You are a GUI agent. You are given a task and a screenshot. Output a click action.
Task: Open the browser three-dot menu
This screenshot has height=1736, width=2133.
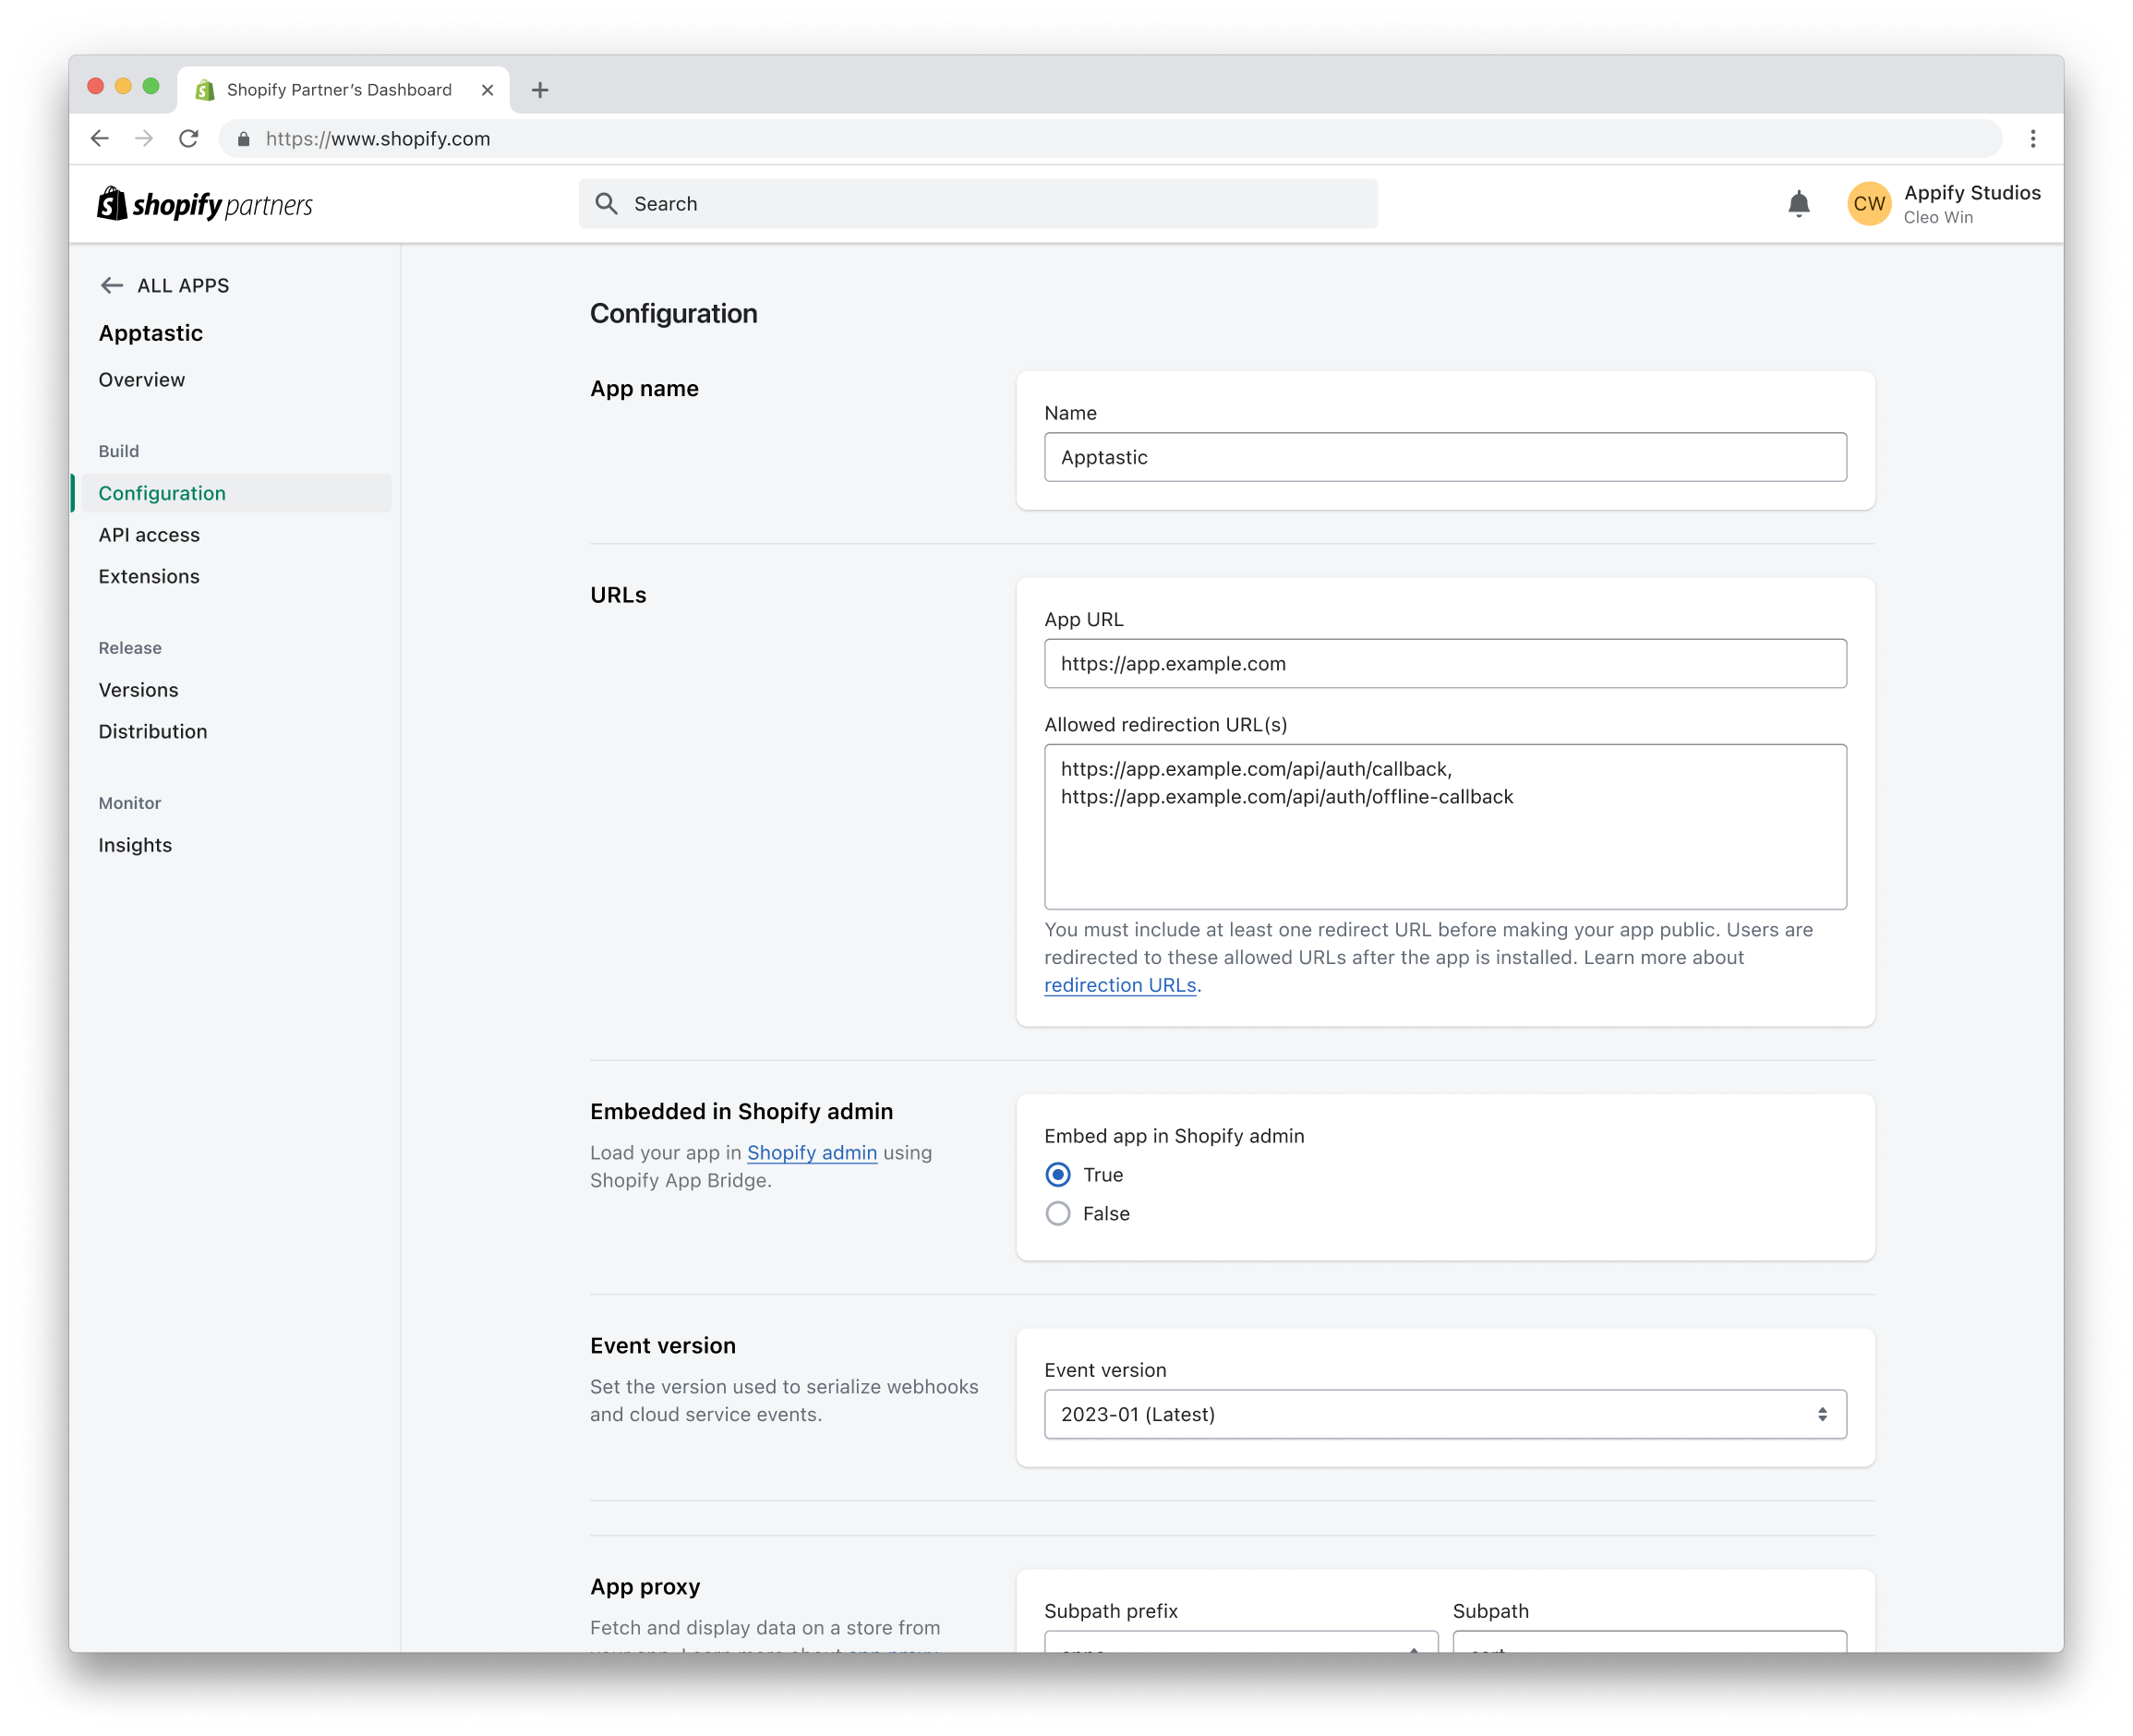[x=2032, y=139]
